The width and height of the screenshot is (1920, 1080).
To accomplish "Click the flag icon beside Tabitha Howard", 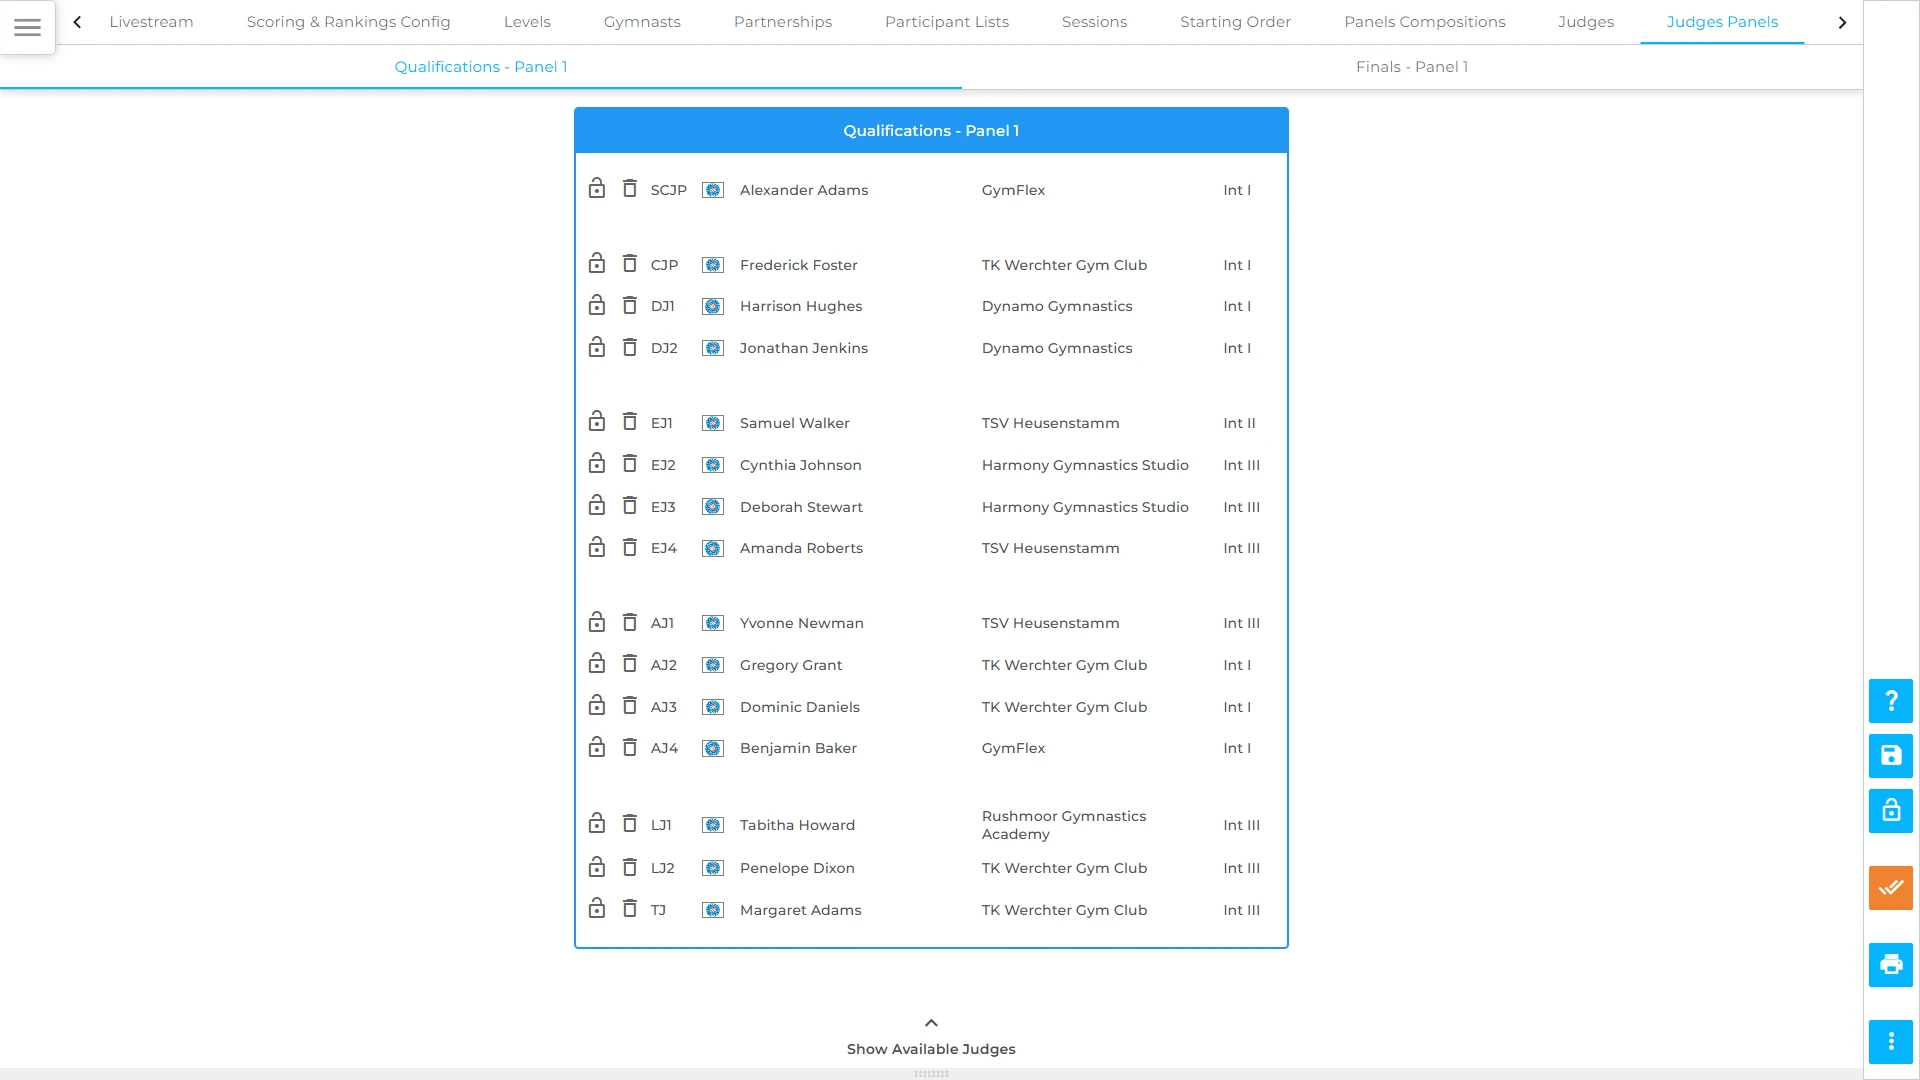I will coord(713,825).
